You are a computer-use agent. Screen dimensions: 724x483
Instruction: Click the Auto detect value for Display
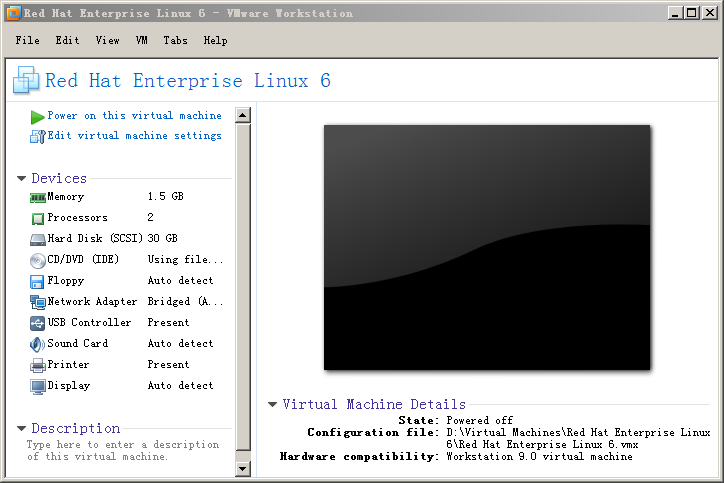pyautogui.click(x=180, y=386)
